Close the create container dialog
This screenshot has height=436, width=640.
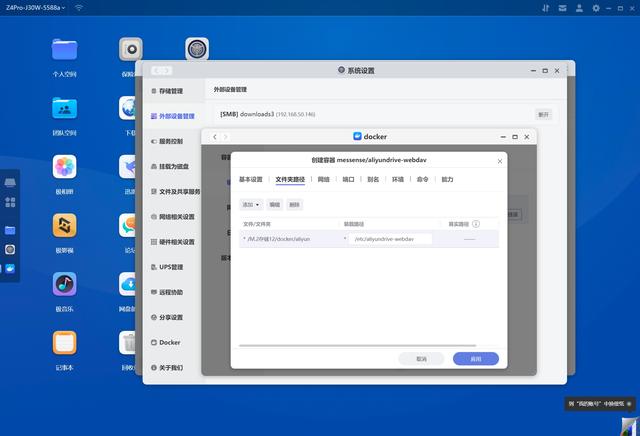point(500,161)
